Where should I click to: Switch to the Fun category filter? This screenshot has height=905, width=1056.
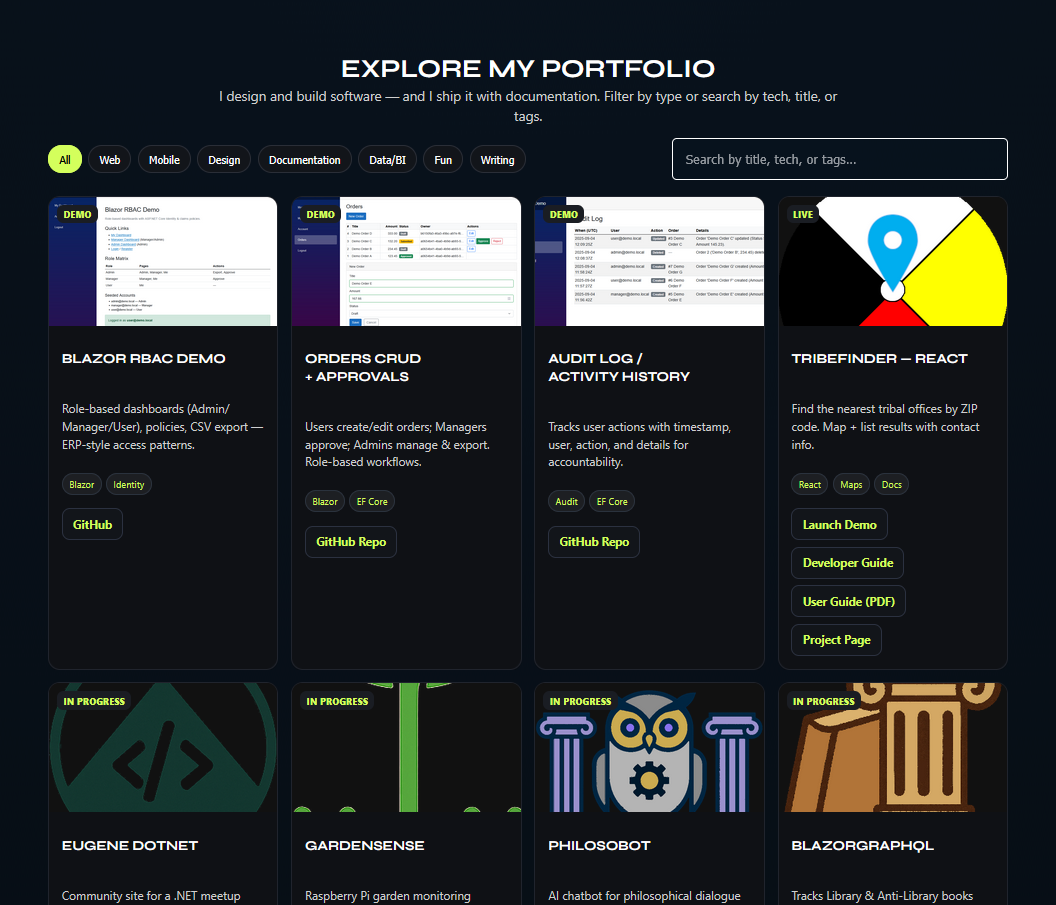pos(442,159)
